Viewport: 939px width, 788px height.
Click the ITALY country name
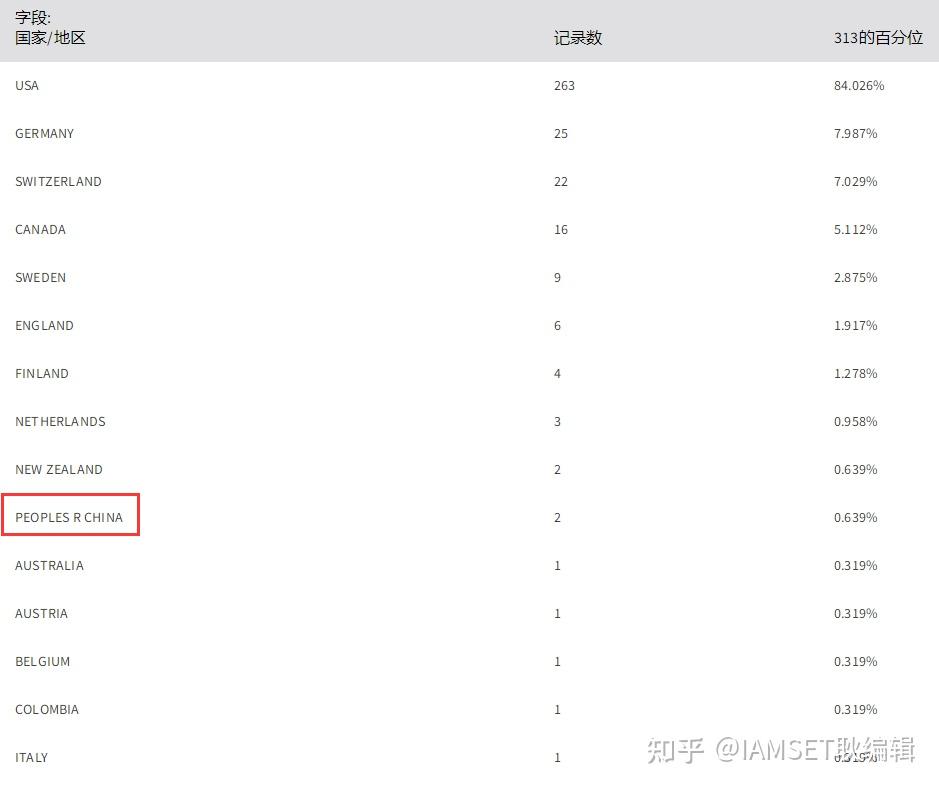(x=31, y=758)
